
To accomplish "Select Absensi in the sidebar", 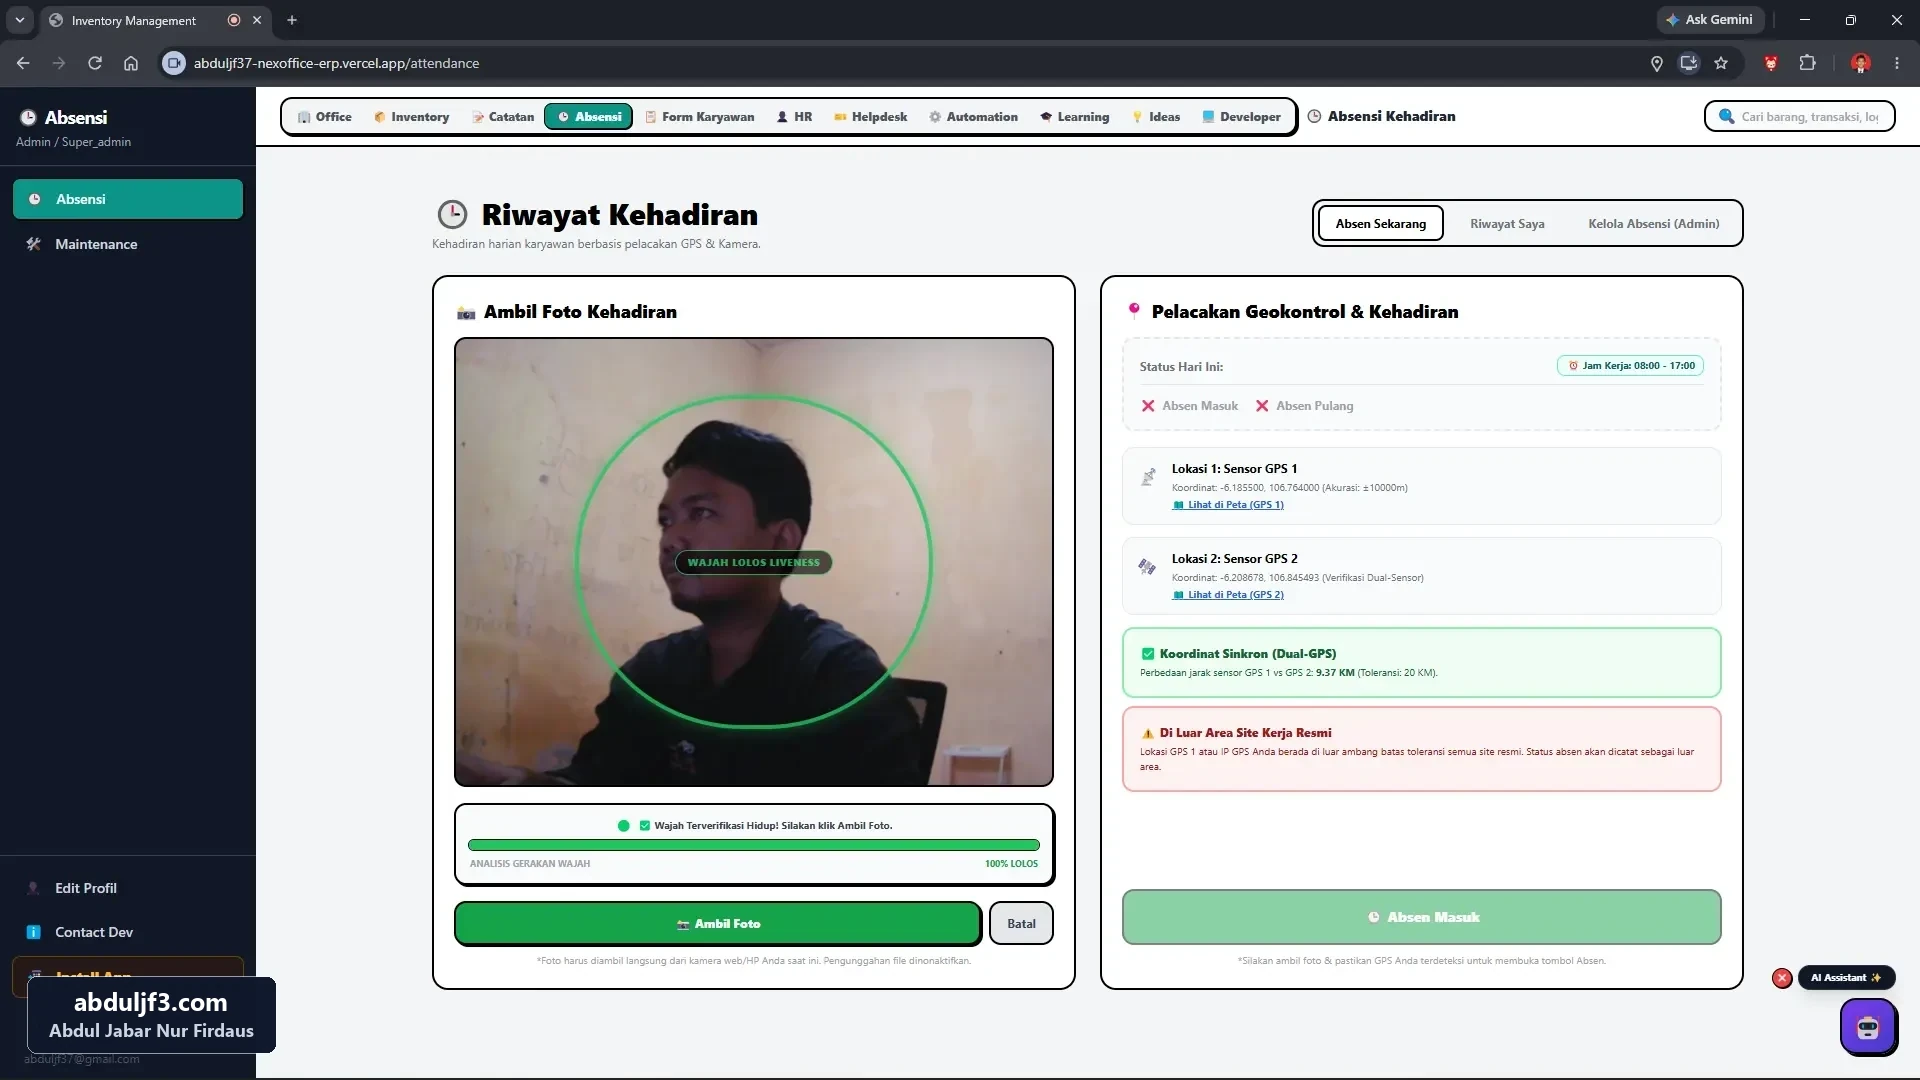I will pyautogui.click(x=128, y=199).
